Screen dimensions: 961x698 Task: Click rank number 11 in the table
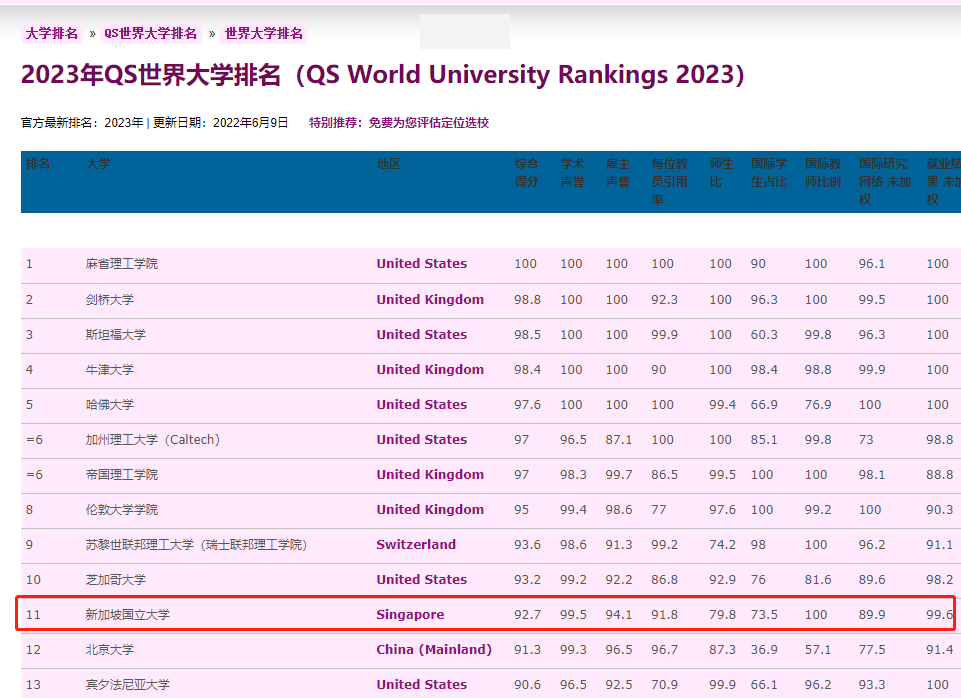33,614
